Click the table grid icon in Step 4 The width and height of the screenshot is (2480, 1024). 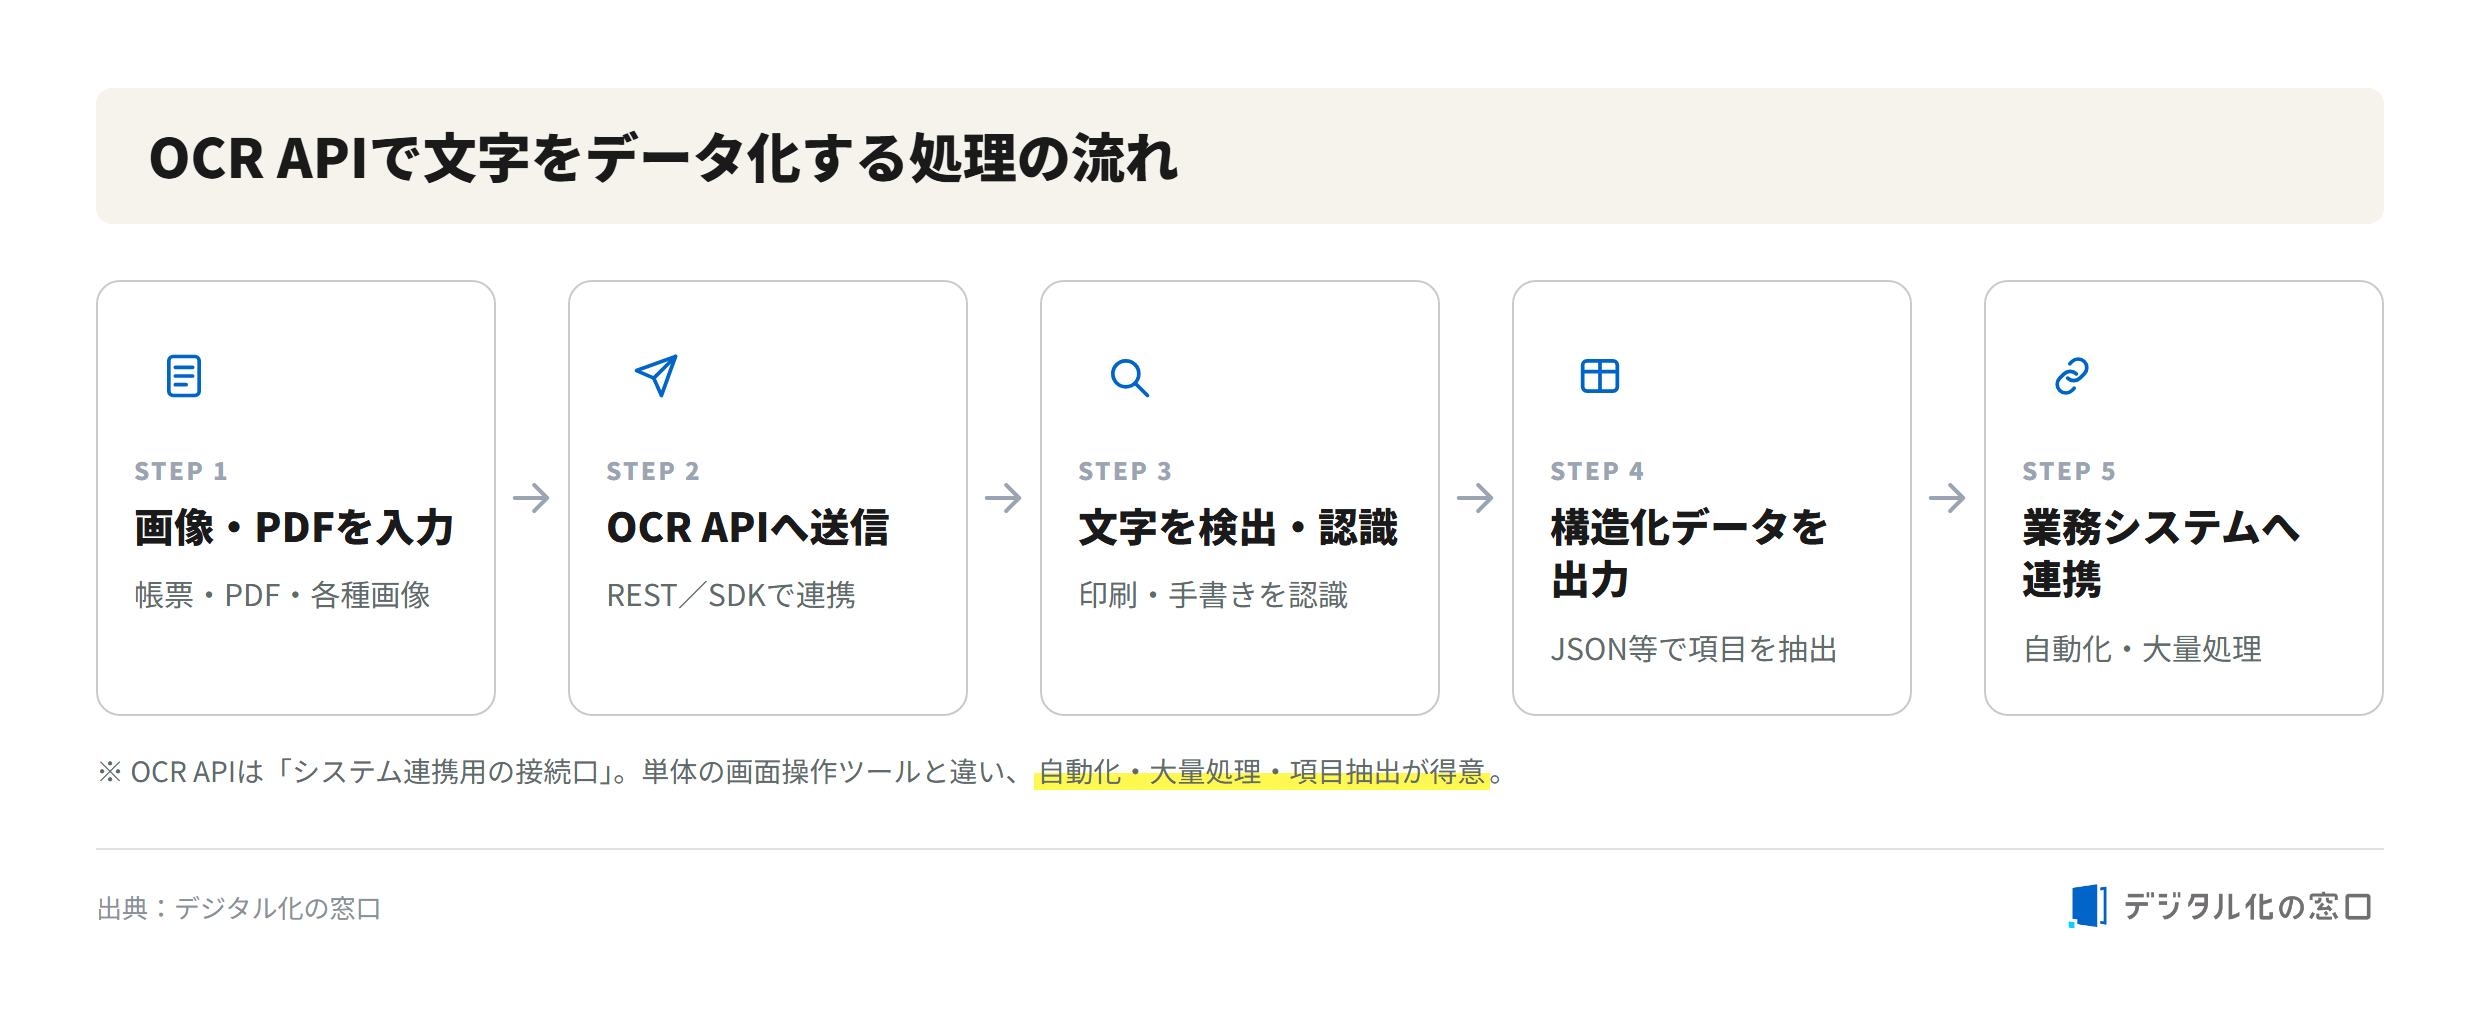click(x=1600, y=376)
